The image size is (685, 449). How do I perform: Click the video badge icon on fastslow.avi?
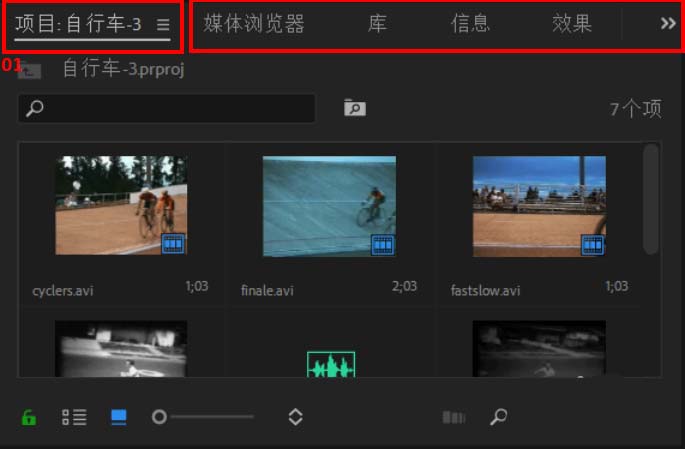point(592,245)
